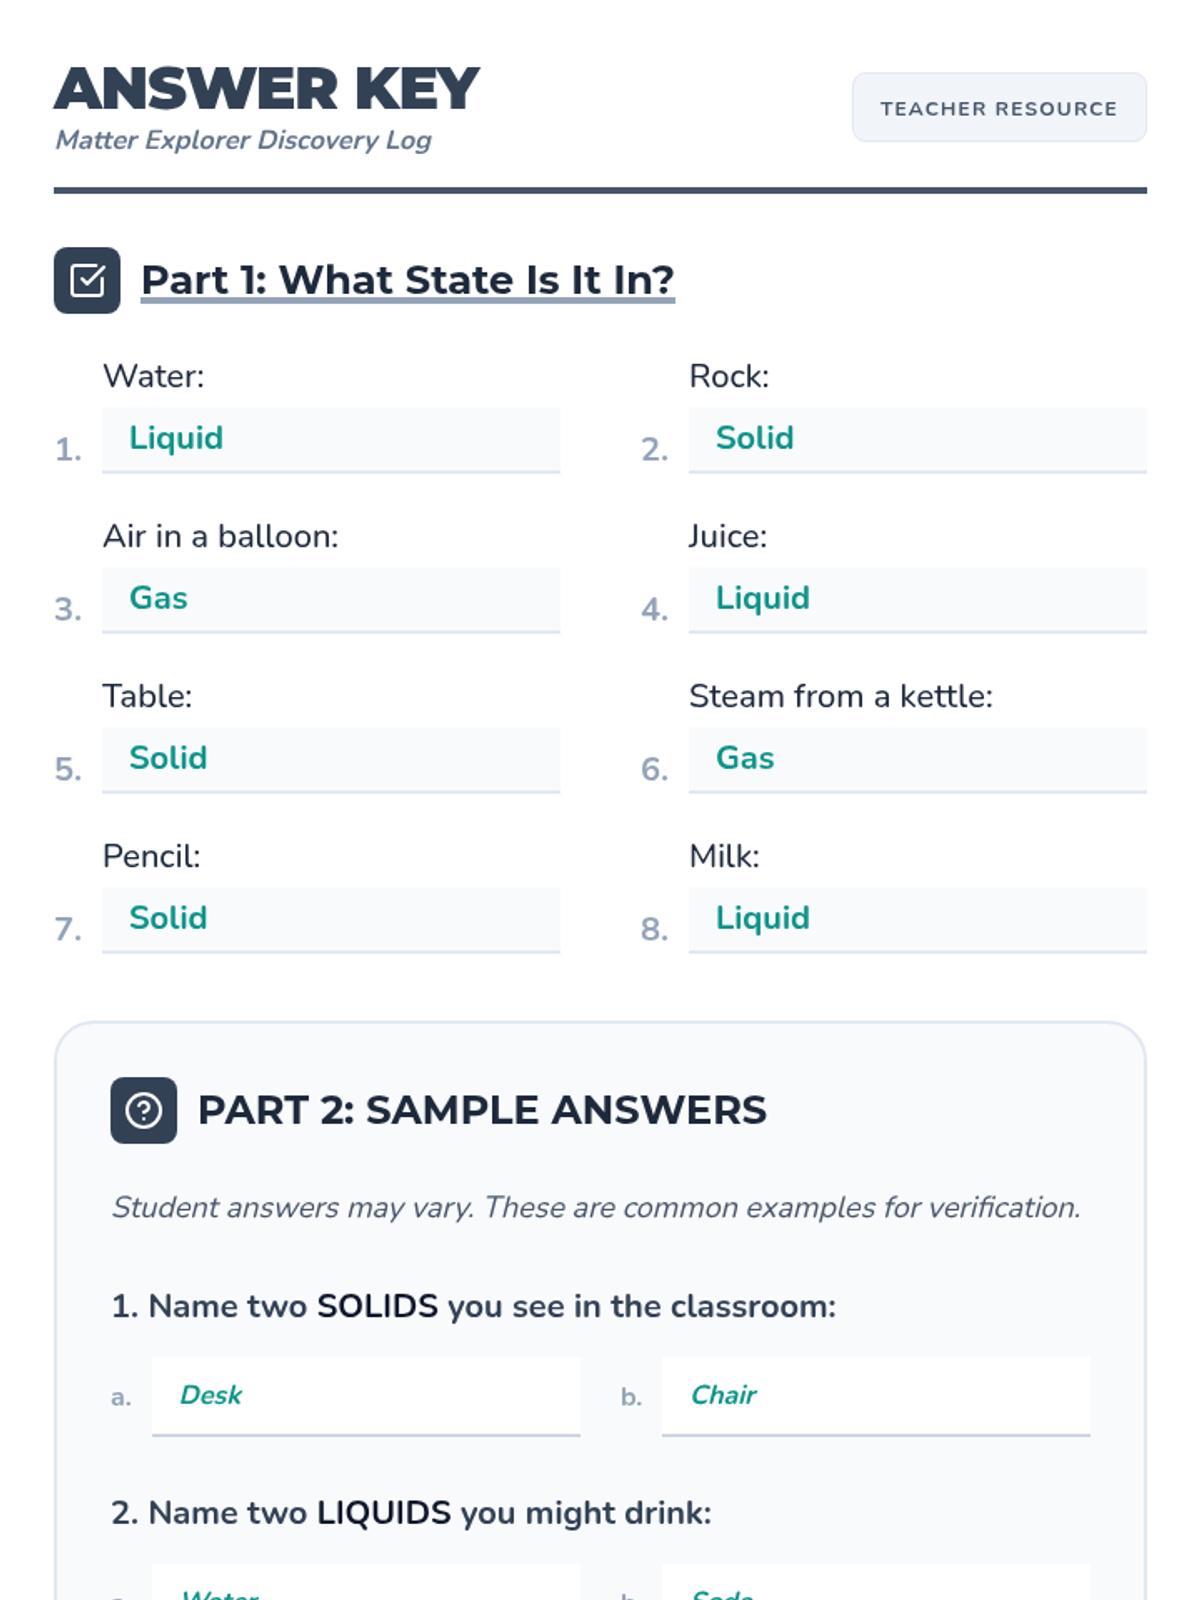Click the Matter Explorer Discovery Log subtitle
Image resolution: width=1200 pixels, height=1600 pixels.
coord(243,140)
